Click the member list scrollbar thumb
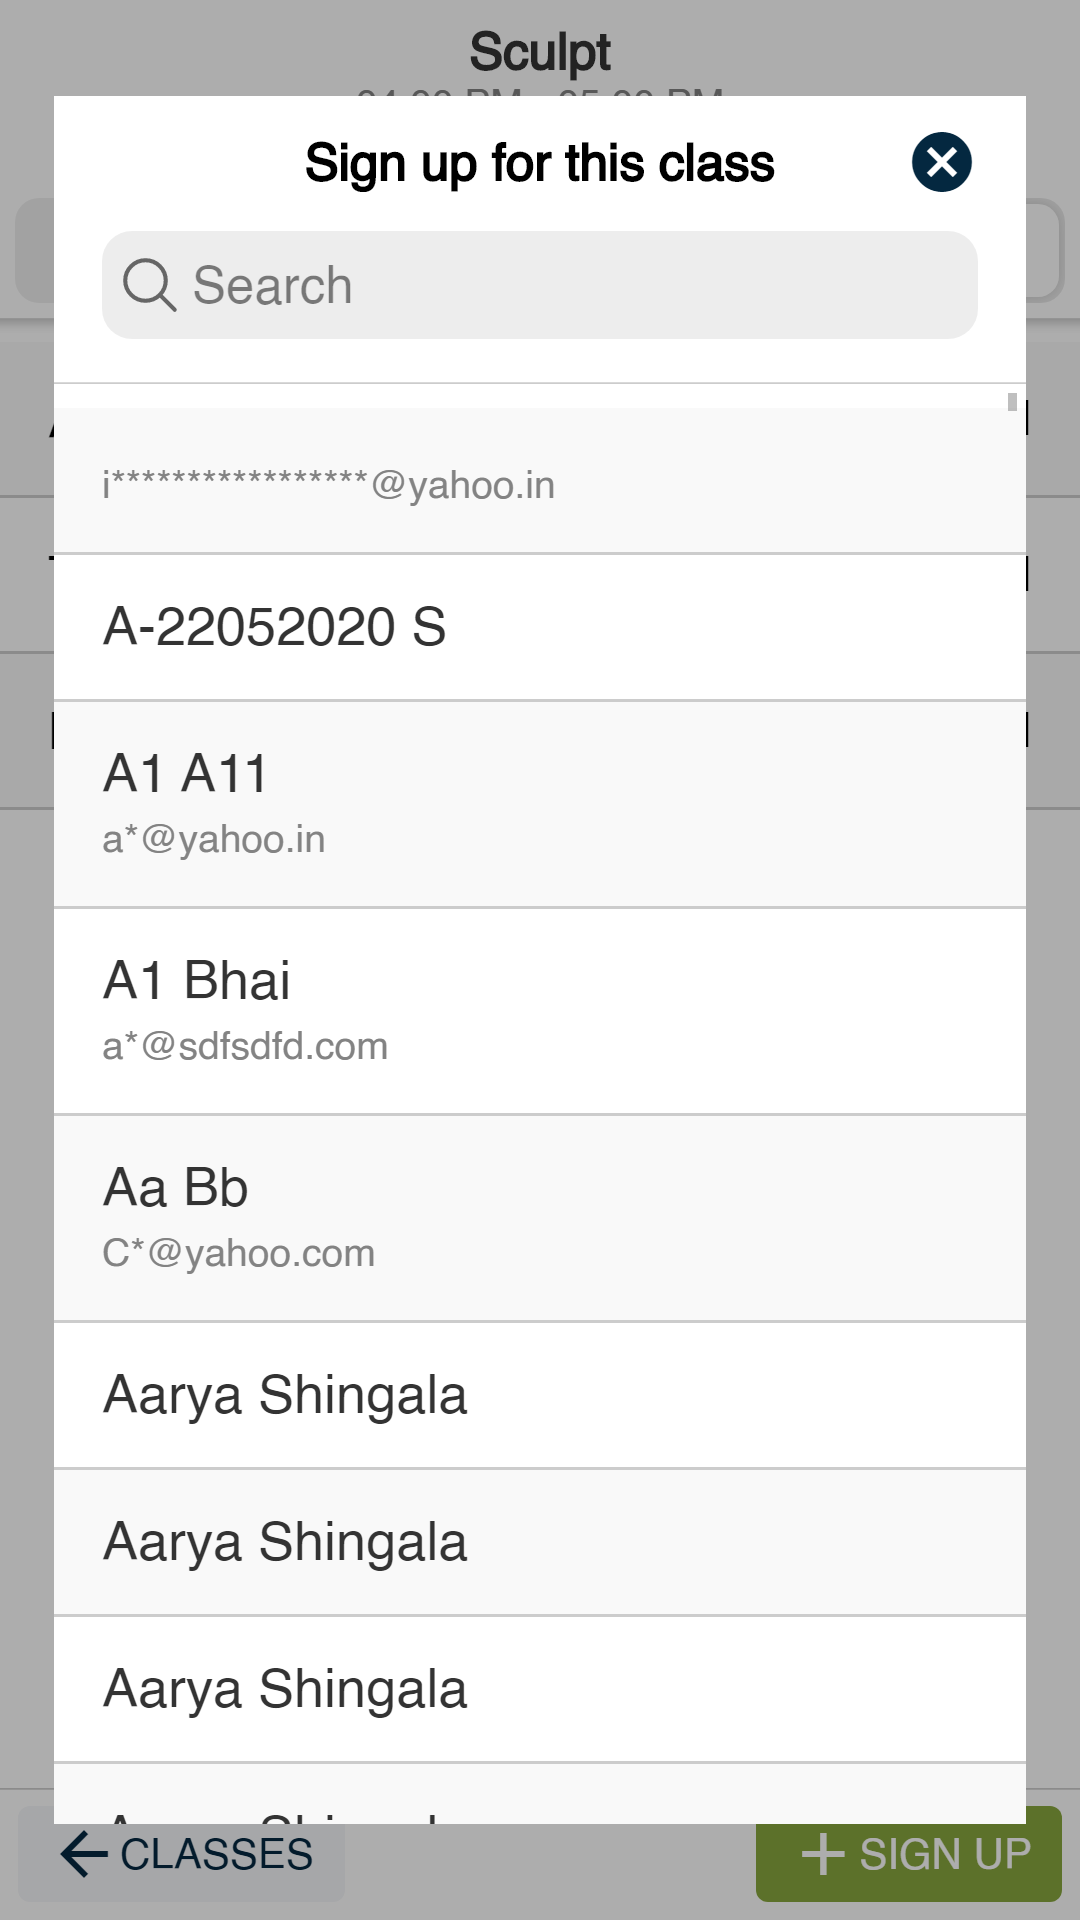 click(1012, 402)
